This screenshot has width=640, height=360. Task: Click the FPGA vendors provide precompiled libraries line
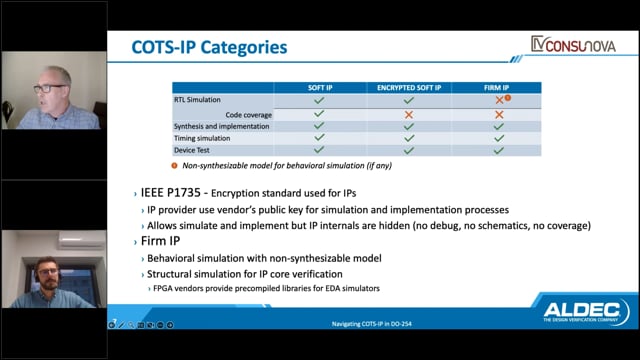point(266,289)
